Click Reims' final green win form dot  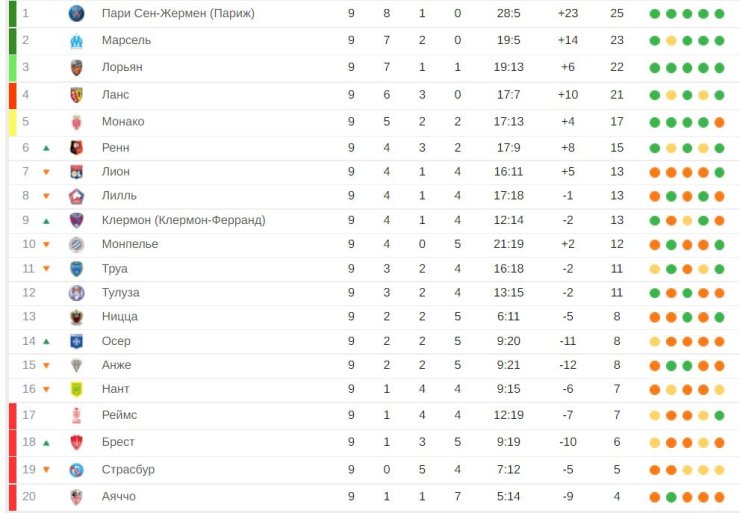pos(719,415)
